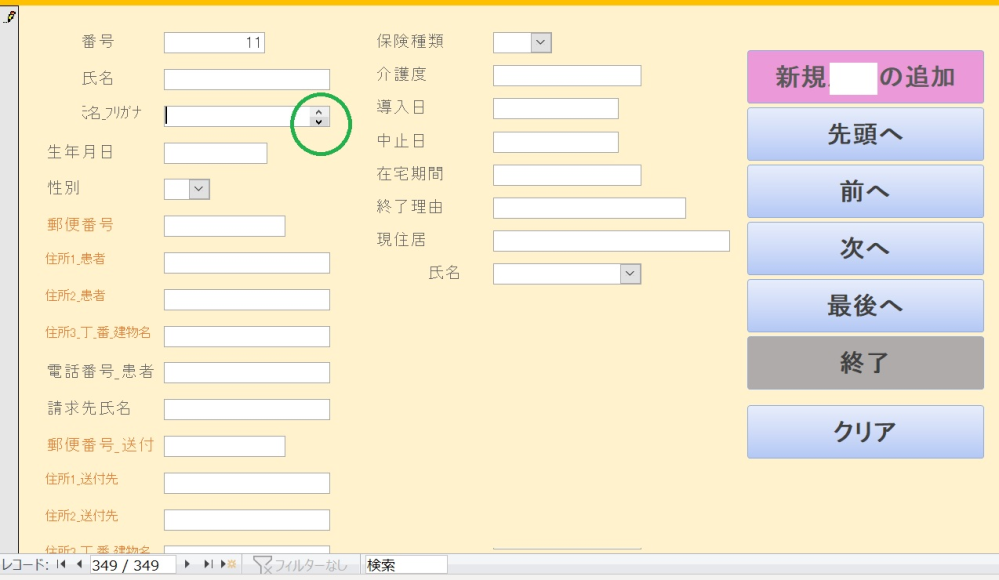Screen dimensions: 999x580
Task: Click the 番号 field showing 11
Action: tap(214, 43)
